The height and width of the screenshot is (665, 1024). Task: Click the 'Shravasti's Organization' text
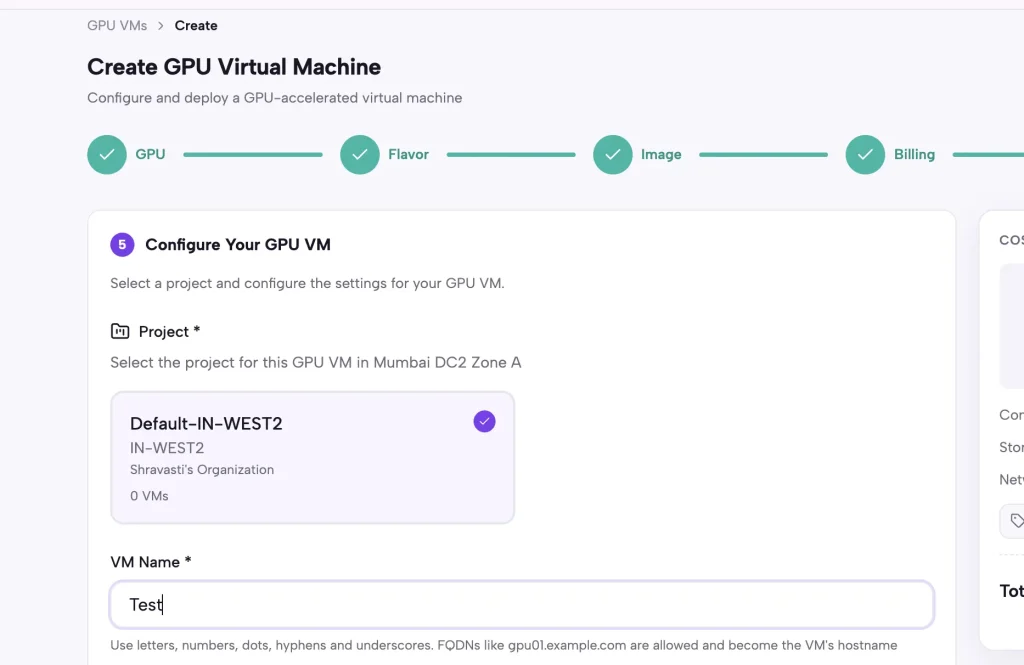click(202, 470)
